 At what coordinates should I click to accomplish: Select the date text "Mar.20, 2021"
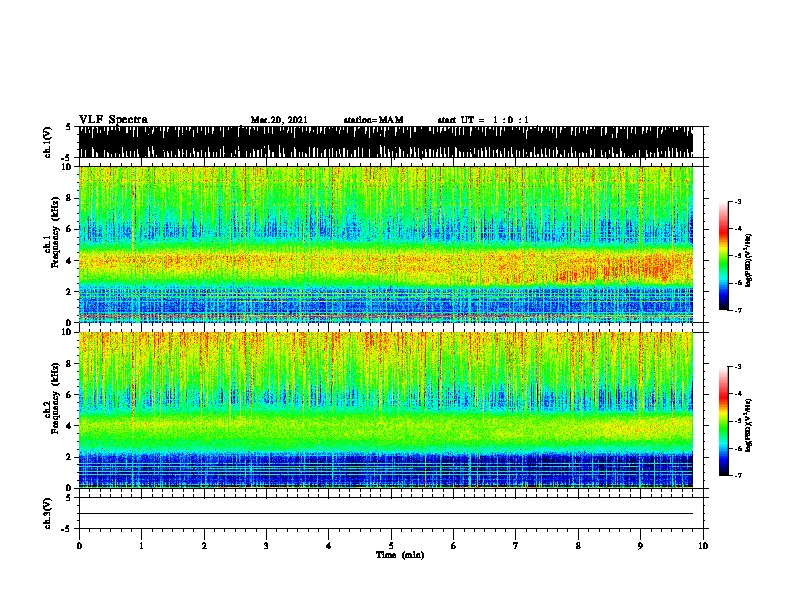279,120
